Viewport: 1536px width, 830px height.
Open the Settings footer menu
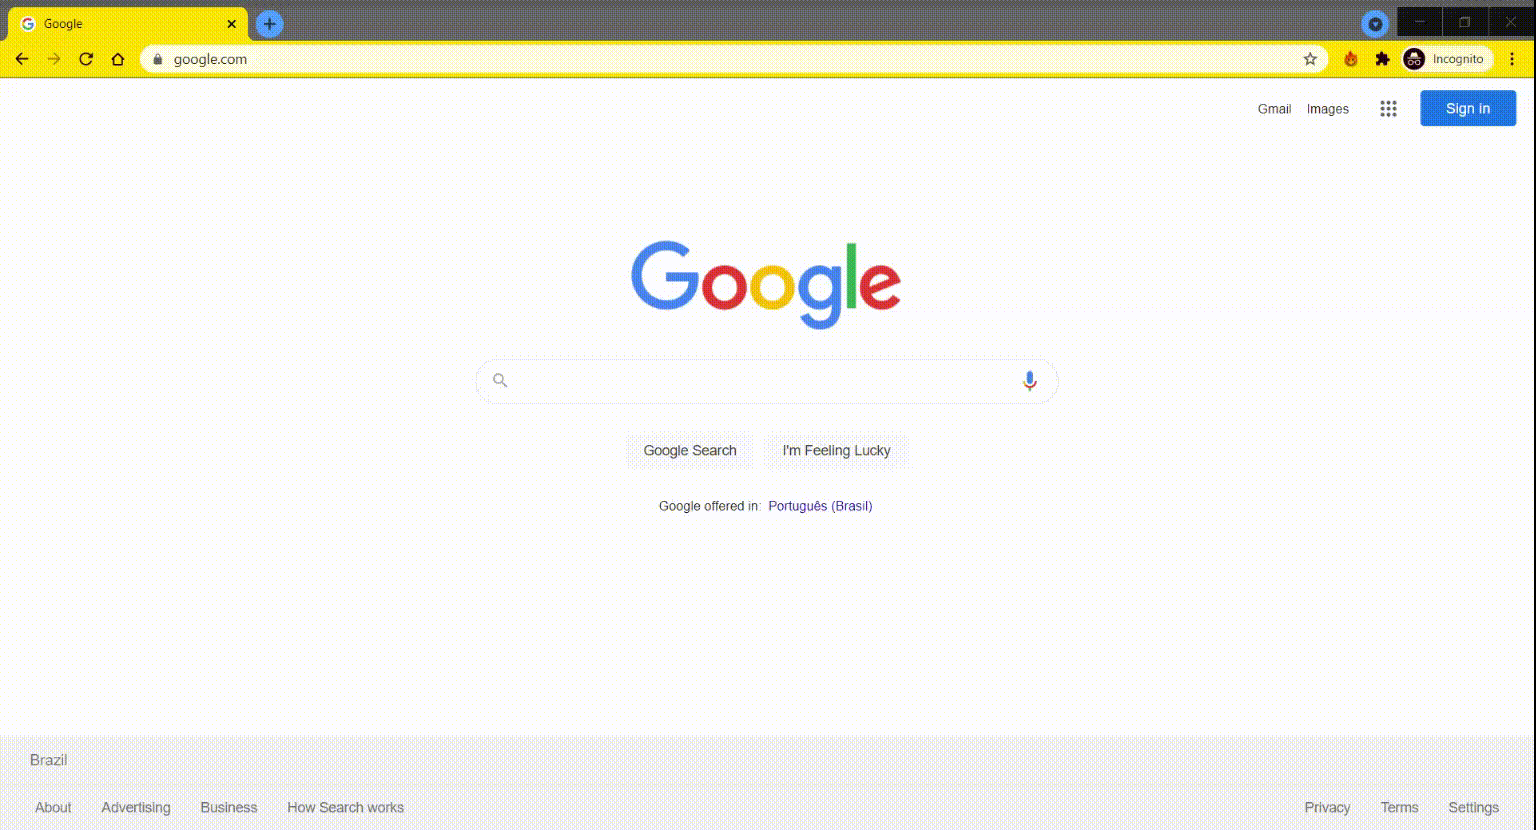(x=1473, y=808)
